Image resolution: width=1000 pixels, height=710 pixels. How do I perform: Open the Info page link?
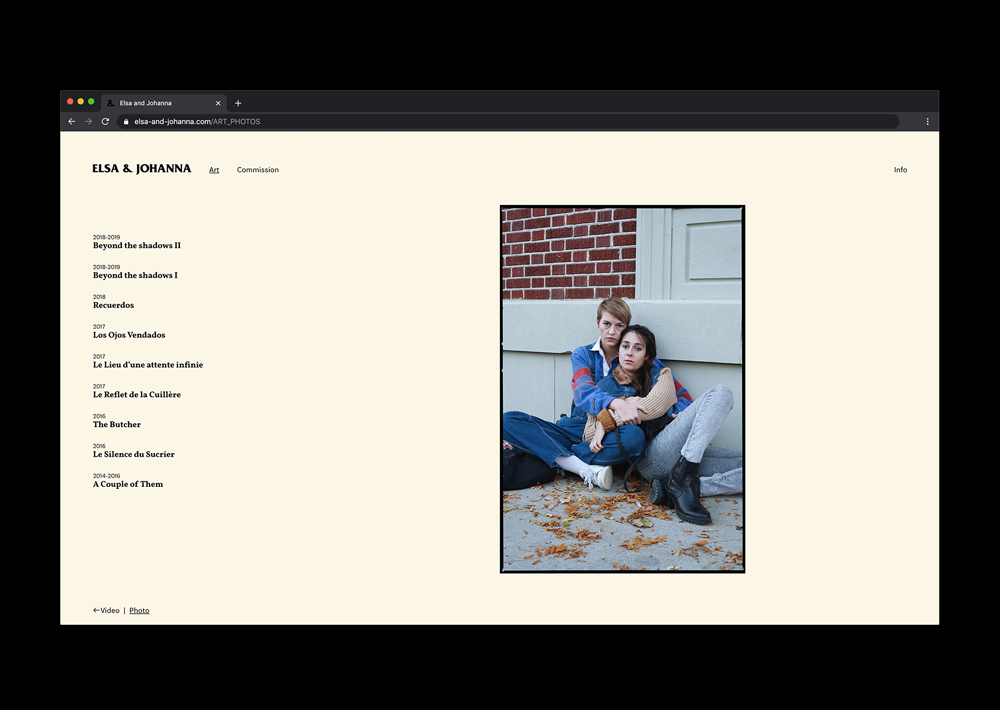click(900, 170)
